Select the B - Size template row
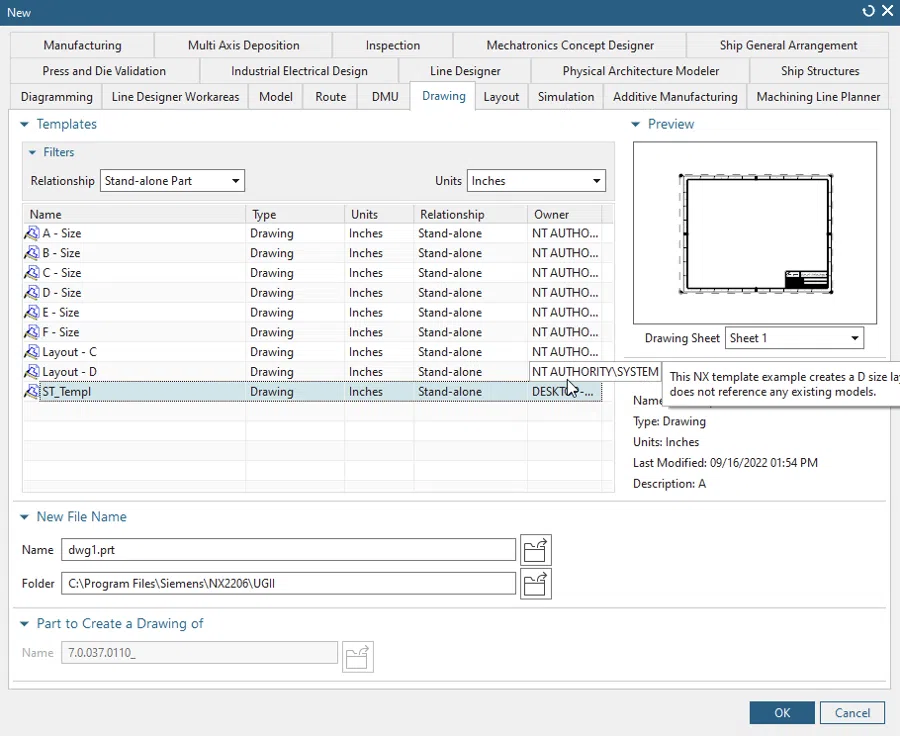The image size is (900, 736). point(312,253)
